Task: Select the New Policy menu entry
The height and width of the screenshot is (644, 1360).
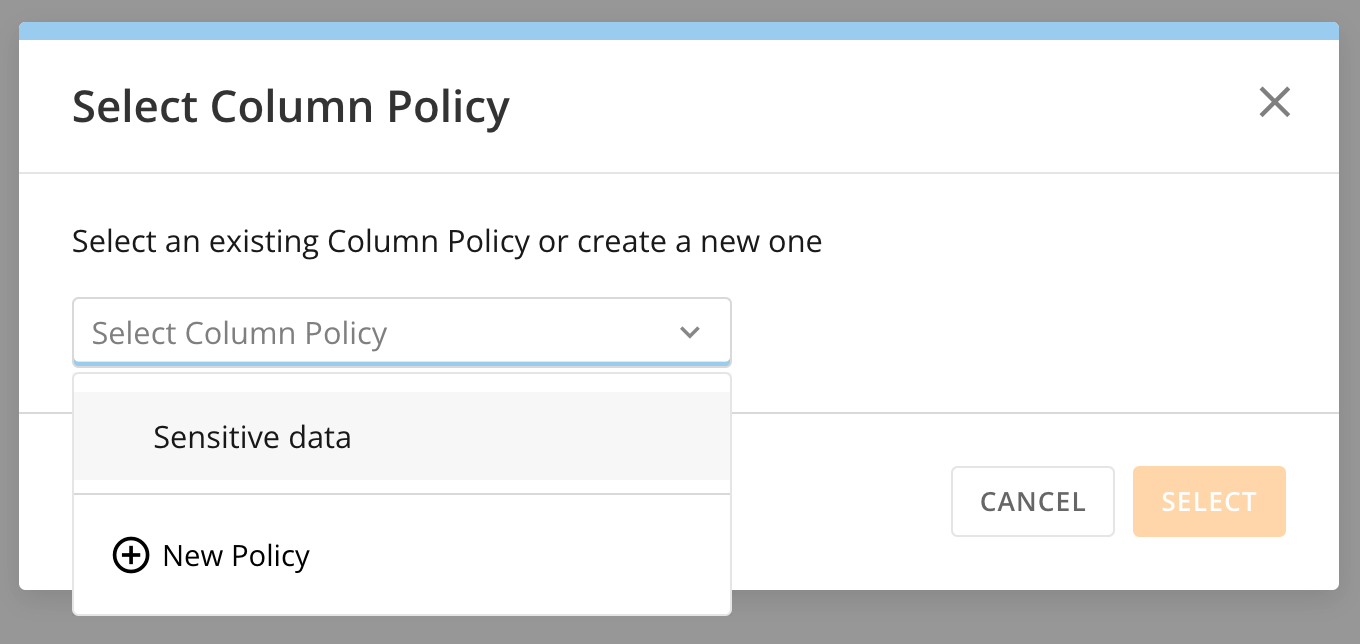Action: tap(402, 555)
